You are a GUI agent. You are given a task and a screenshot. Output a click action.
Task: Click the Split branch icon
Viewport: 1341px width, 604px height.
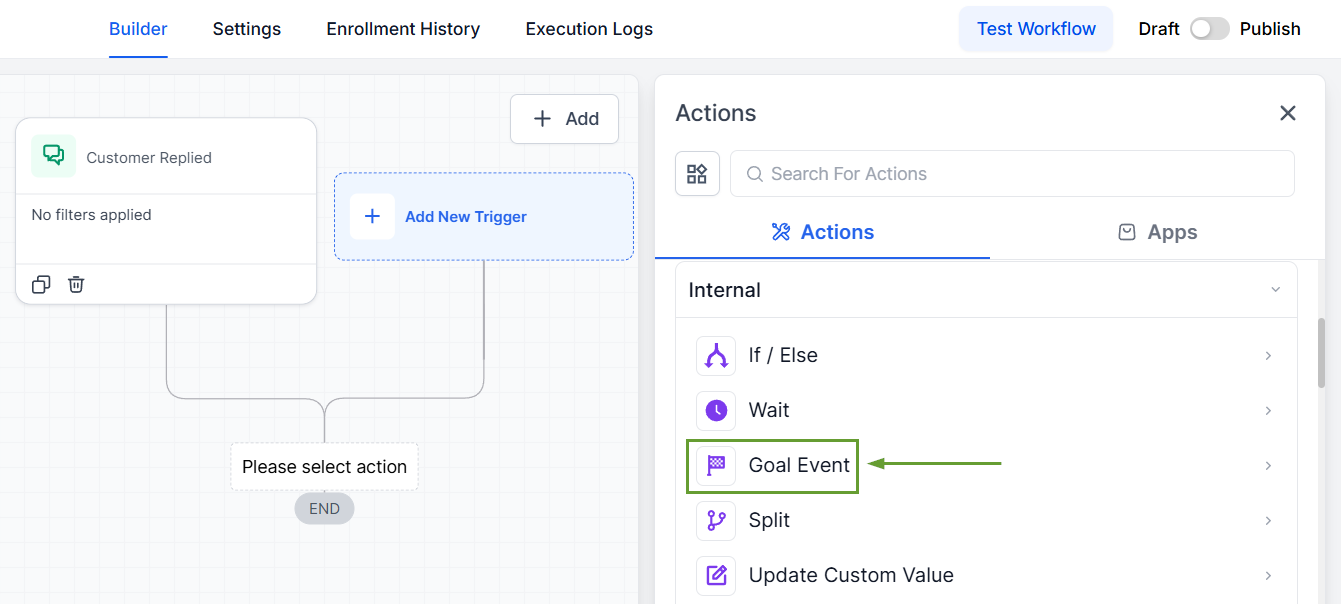click(x=716, y=521)
